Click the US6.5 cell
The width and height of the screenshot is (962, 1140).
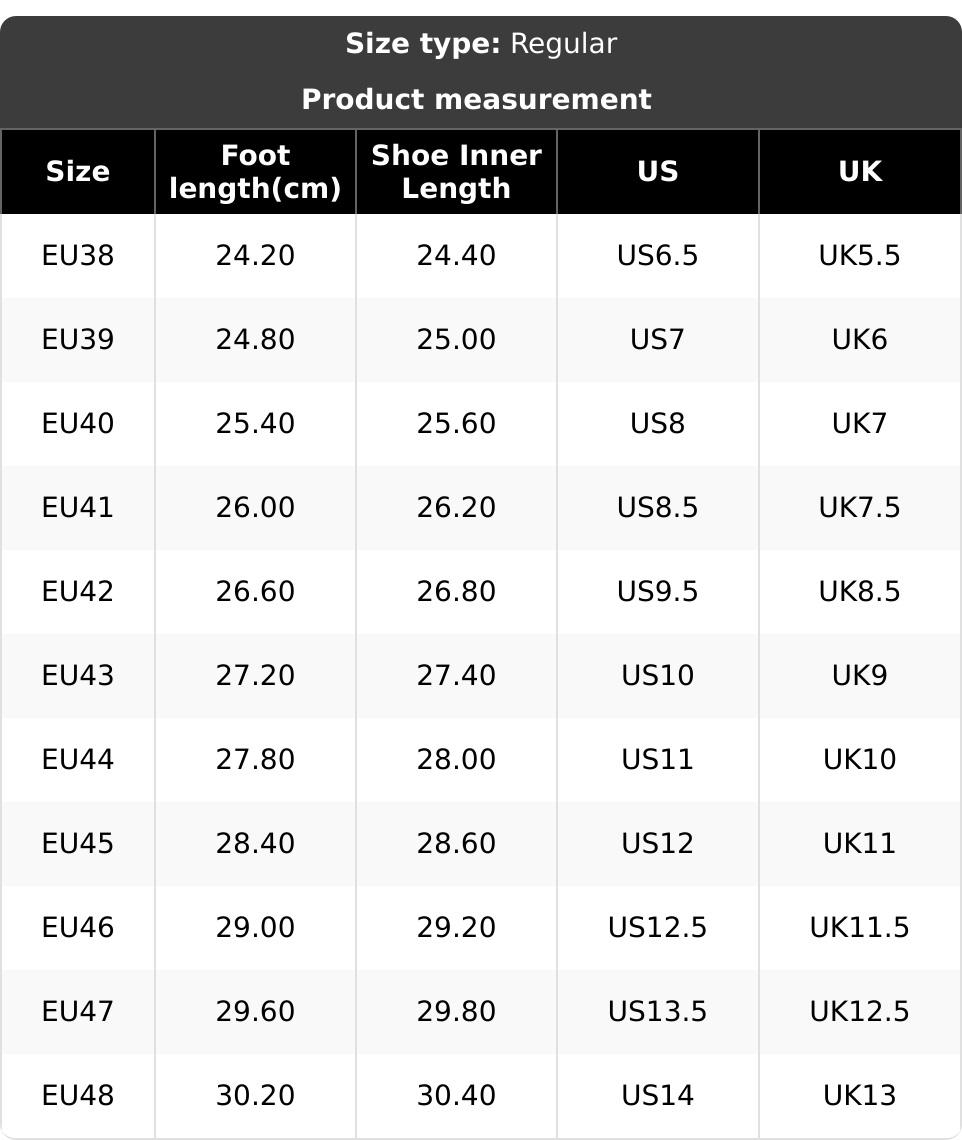657,256
